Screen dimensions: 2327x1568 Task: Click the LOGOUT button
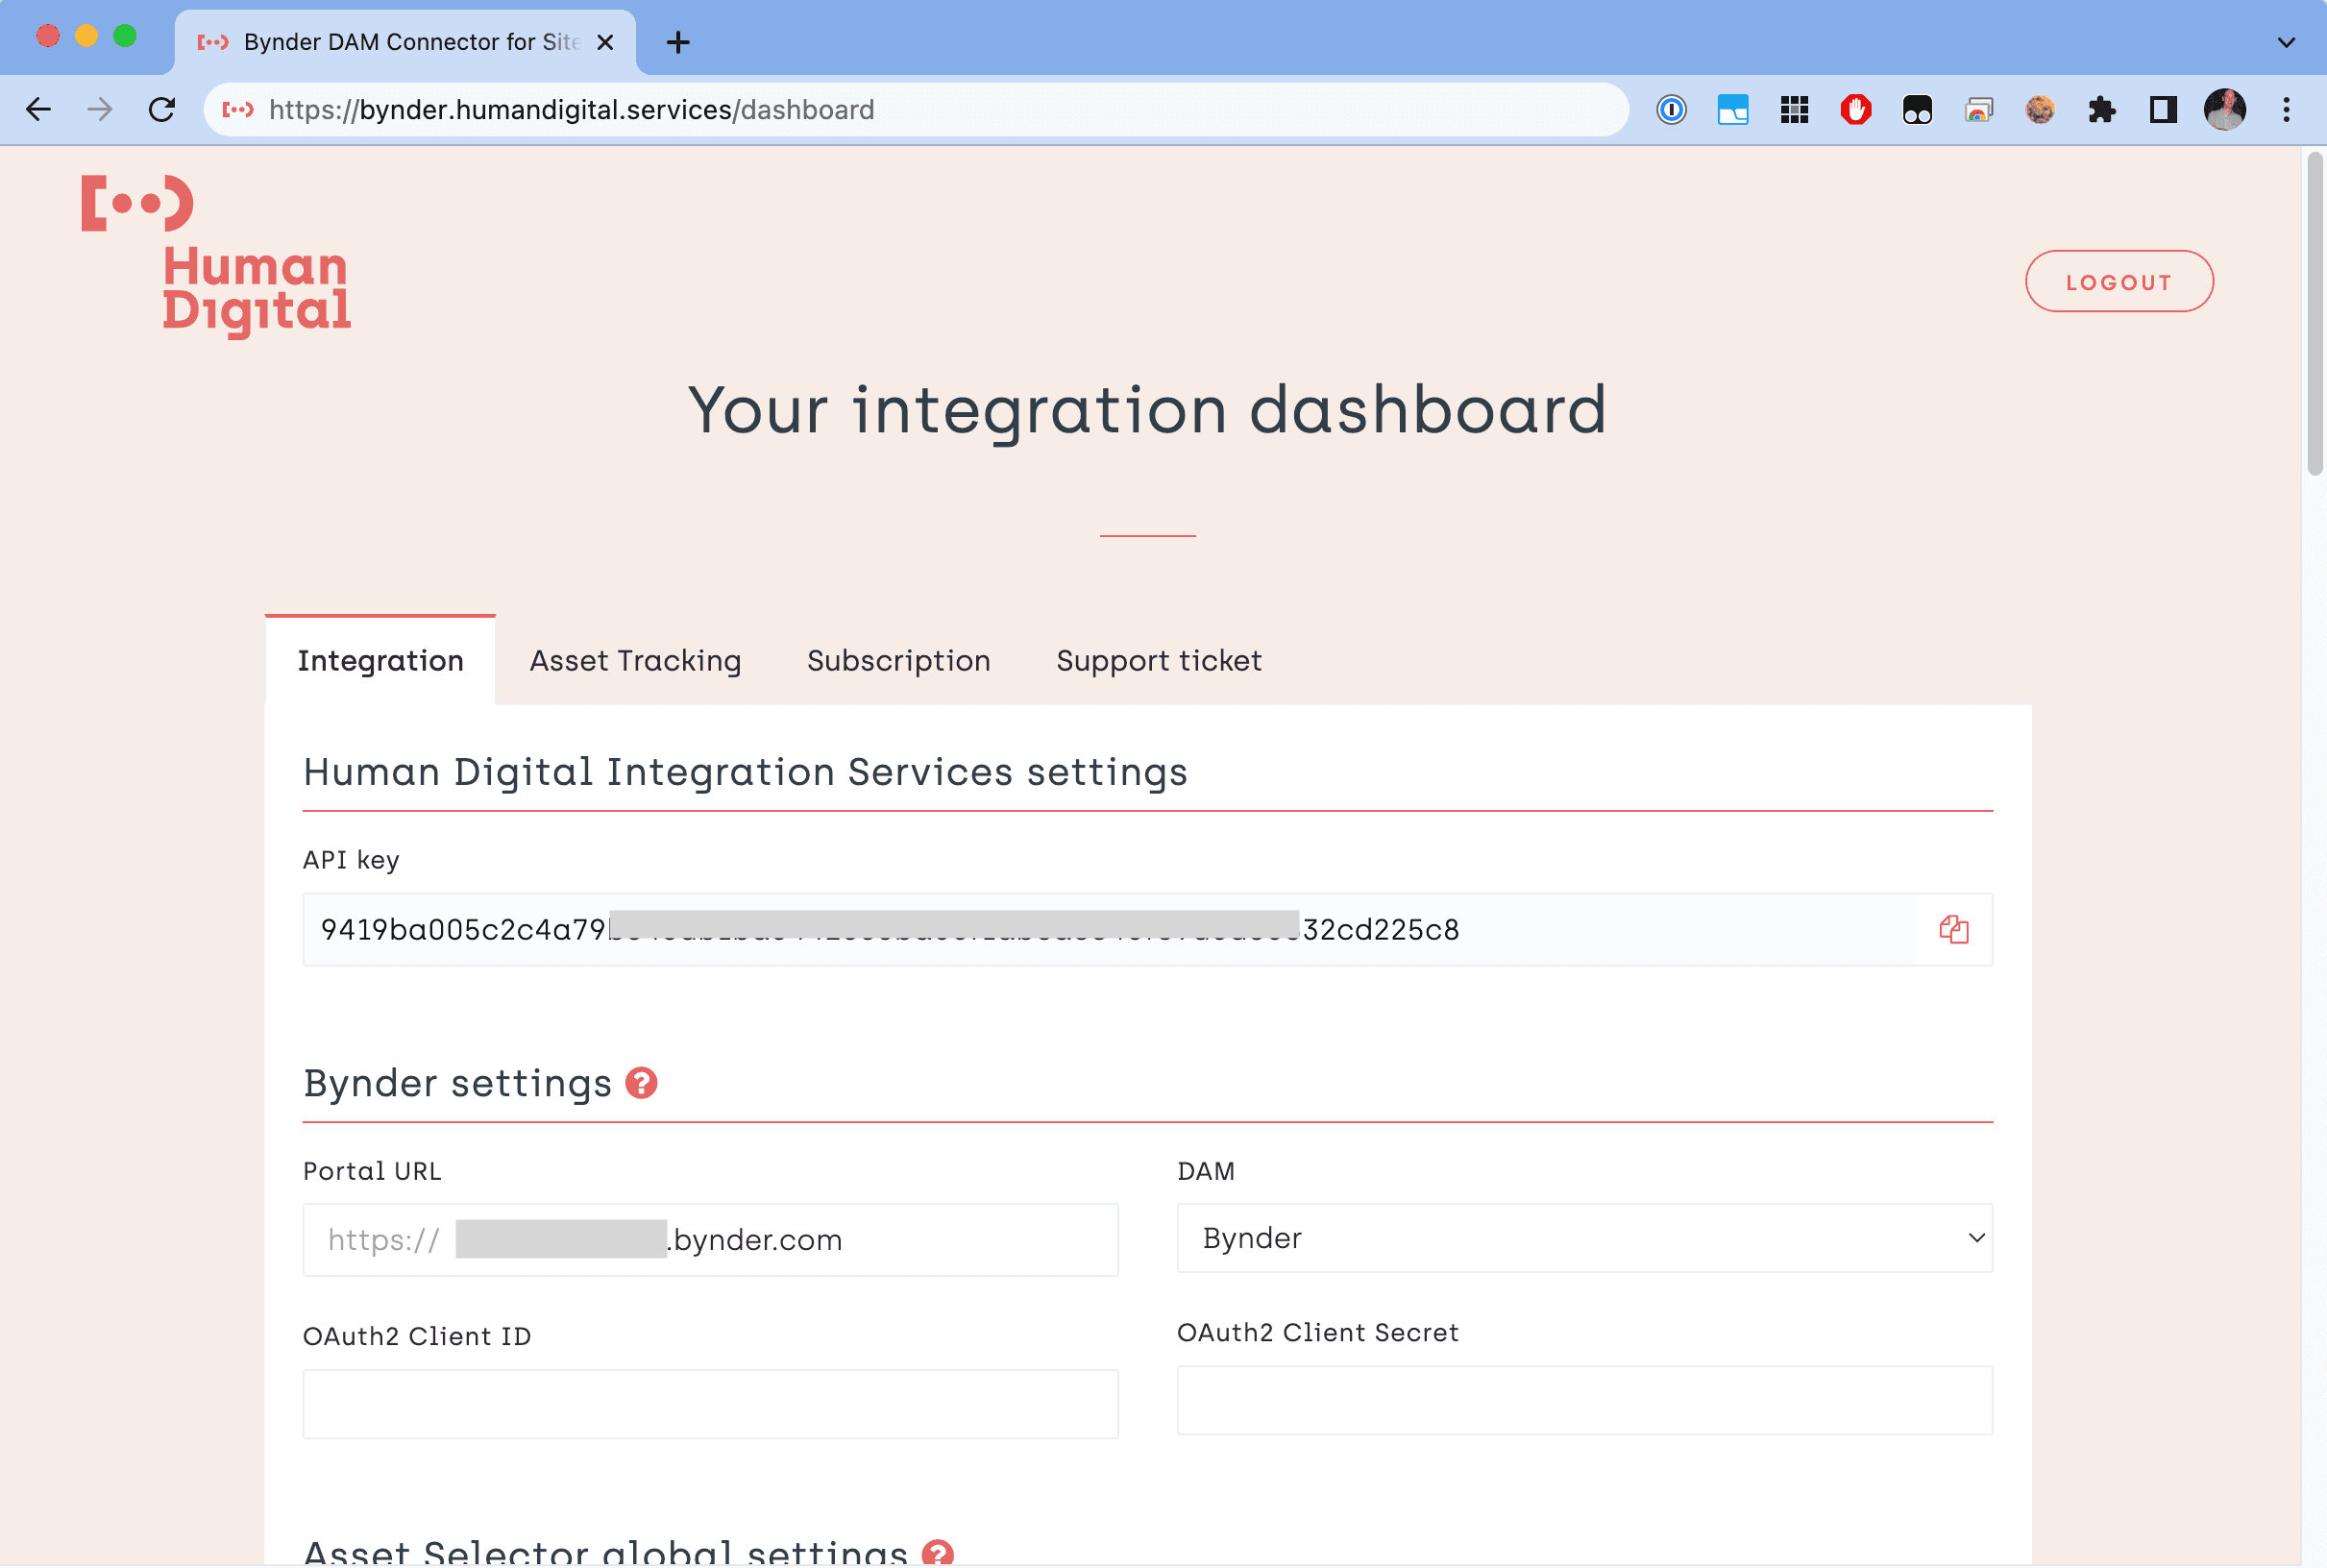(2118, 282)
